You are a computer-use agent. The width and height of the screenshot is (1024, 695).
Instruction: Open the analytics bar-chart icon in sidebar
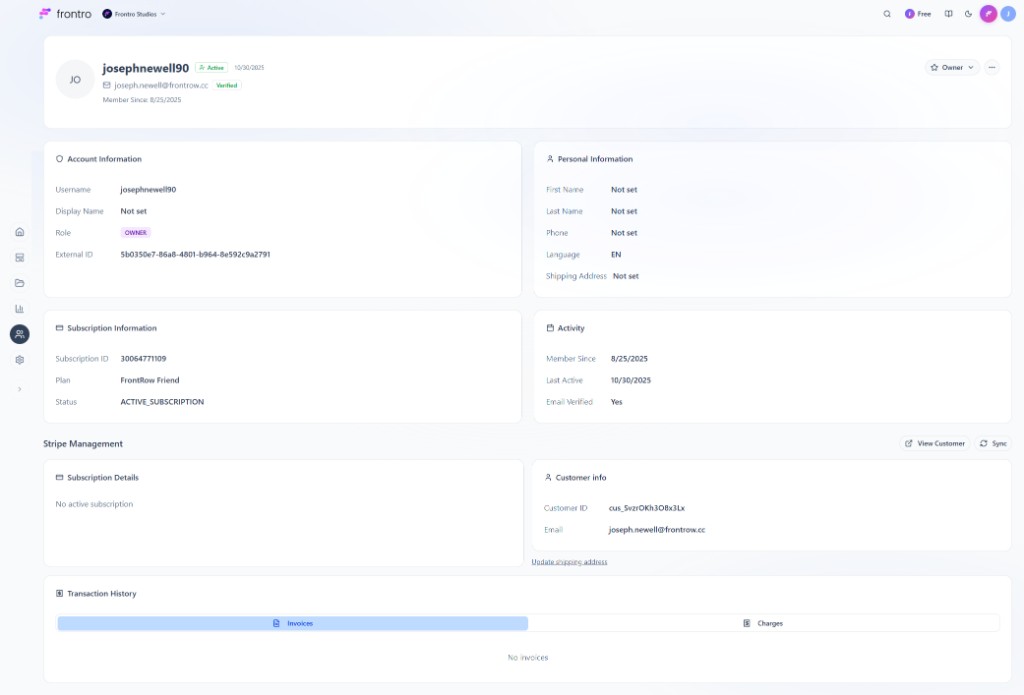[x=19, y=308]
